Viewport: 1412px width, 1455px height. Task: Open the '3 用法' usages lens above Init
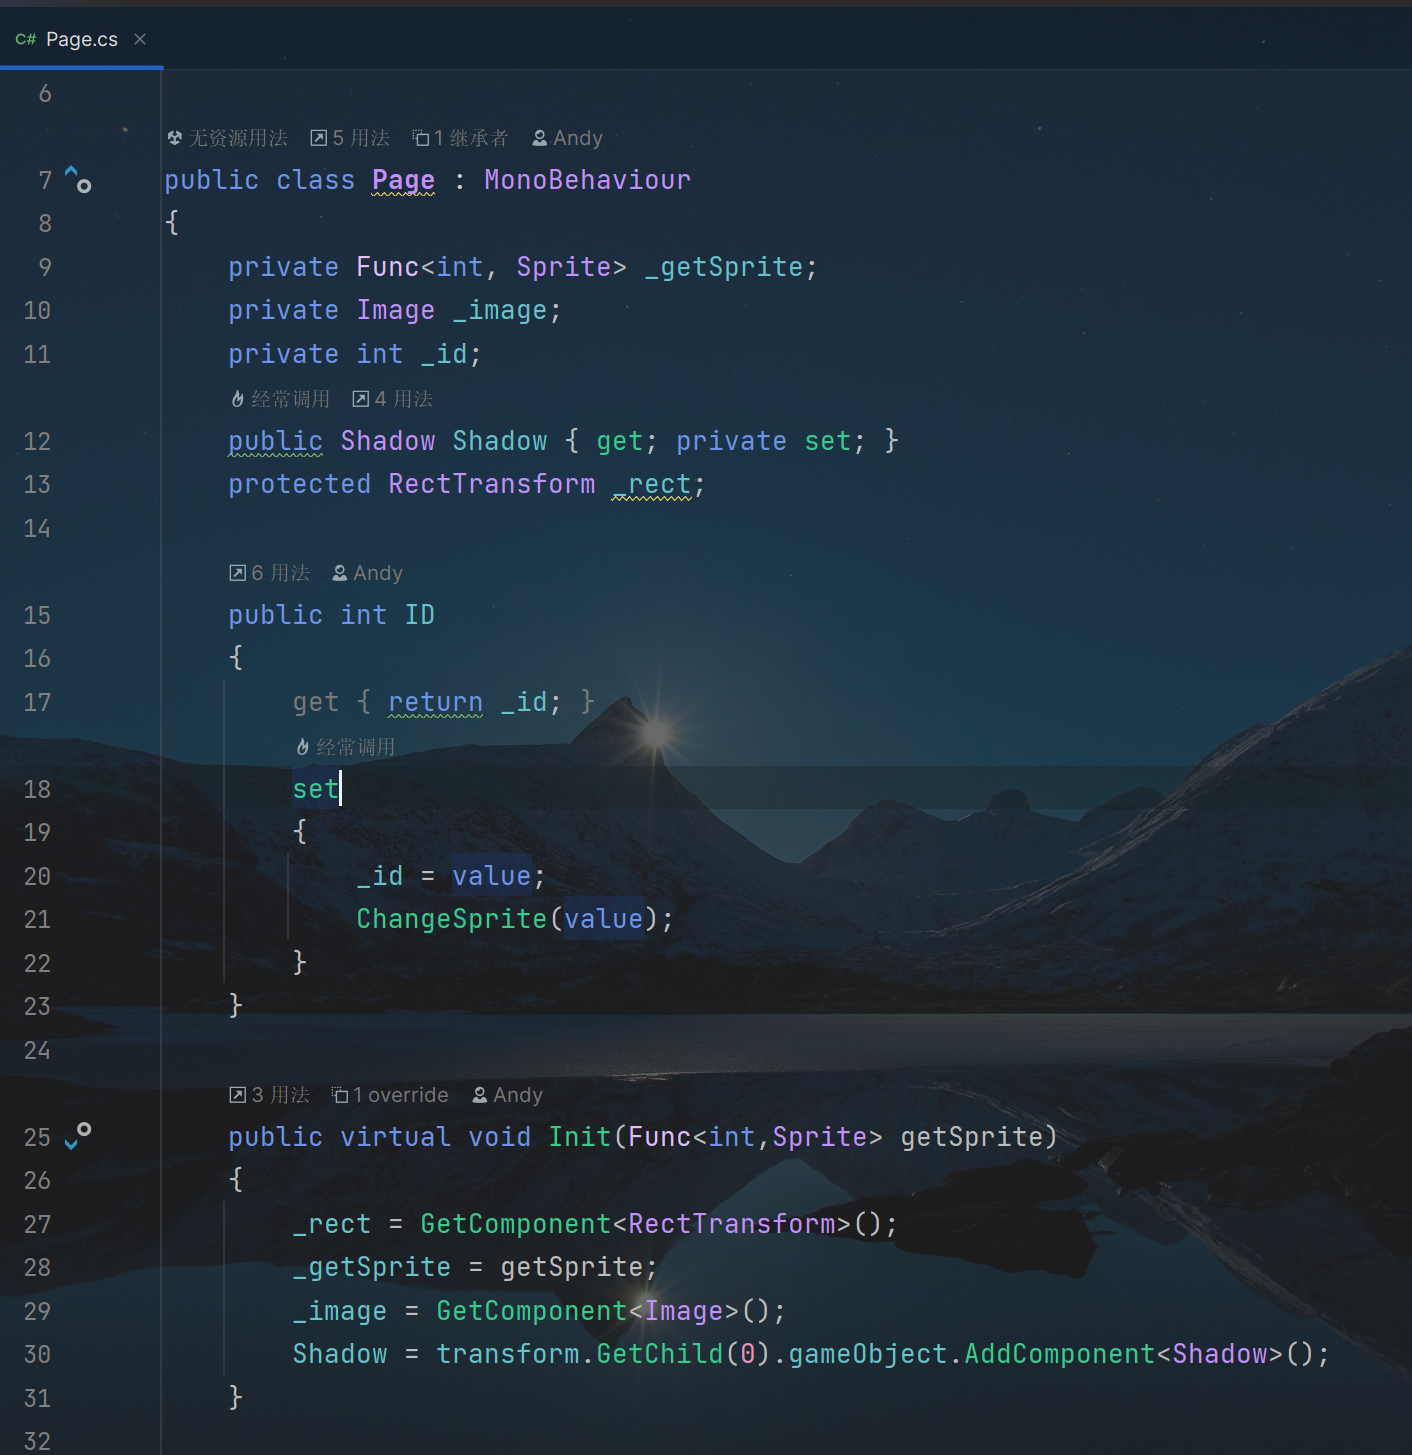click(270, 1095)
